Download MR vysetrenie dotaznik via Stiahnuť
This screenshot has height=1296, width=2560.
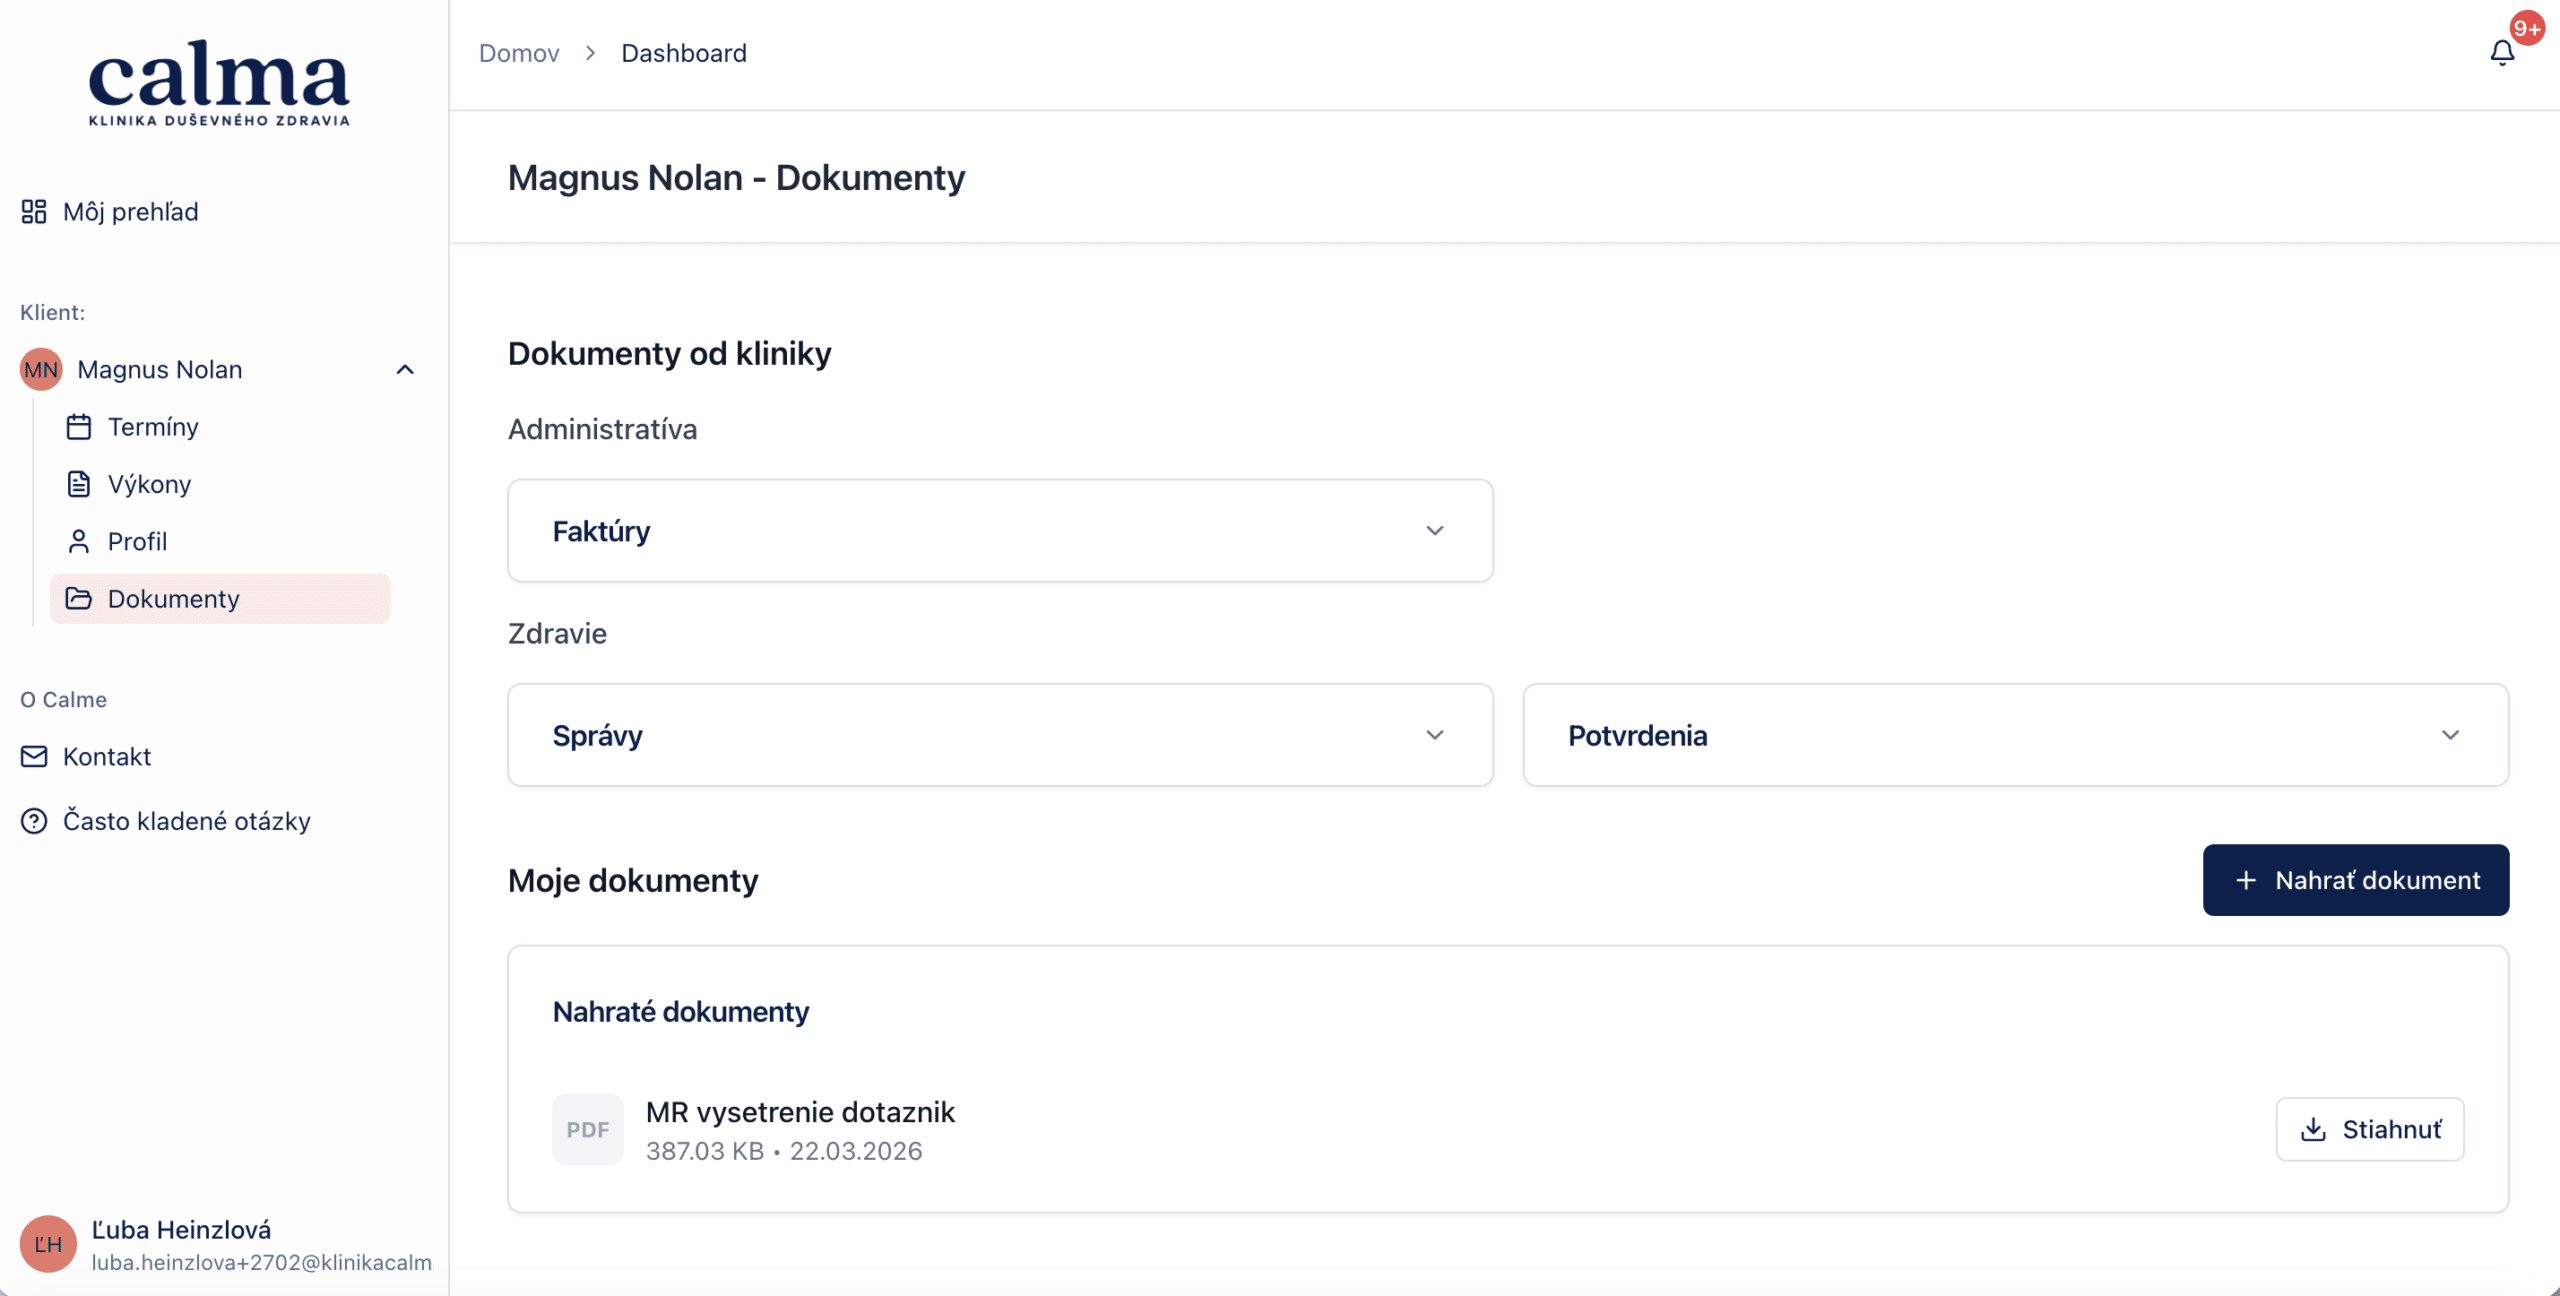(2369, 1129)
